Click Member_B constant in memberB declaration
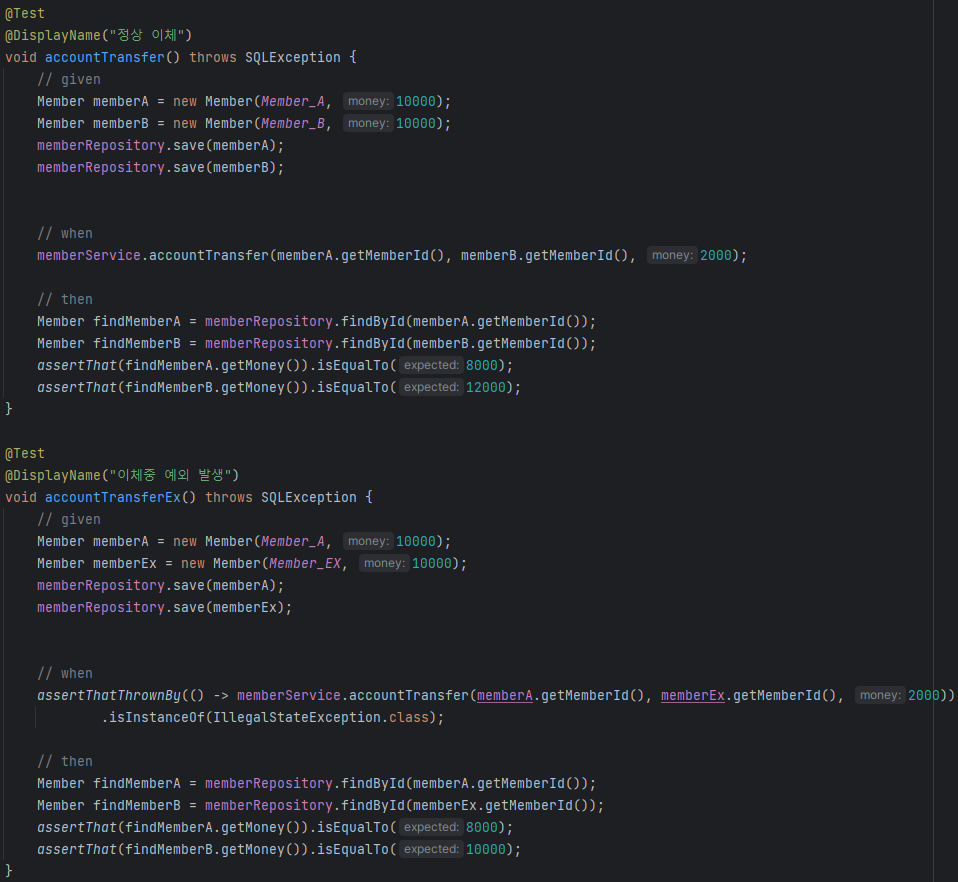This screenshot has height=882, width=958. point(293,123)
